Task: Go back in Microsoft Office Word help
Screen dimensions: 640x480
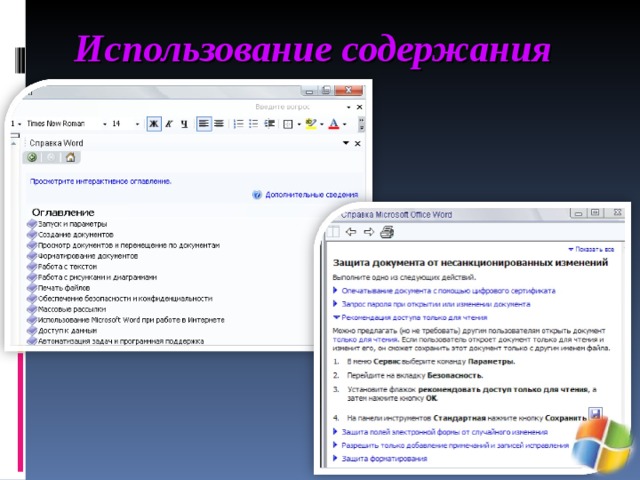Action: [351, 232]
